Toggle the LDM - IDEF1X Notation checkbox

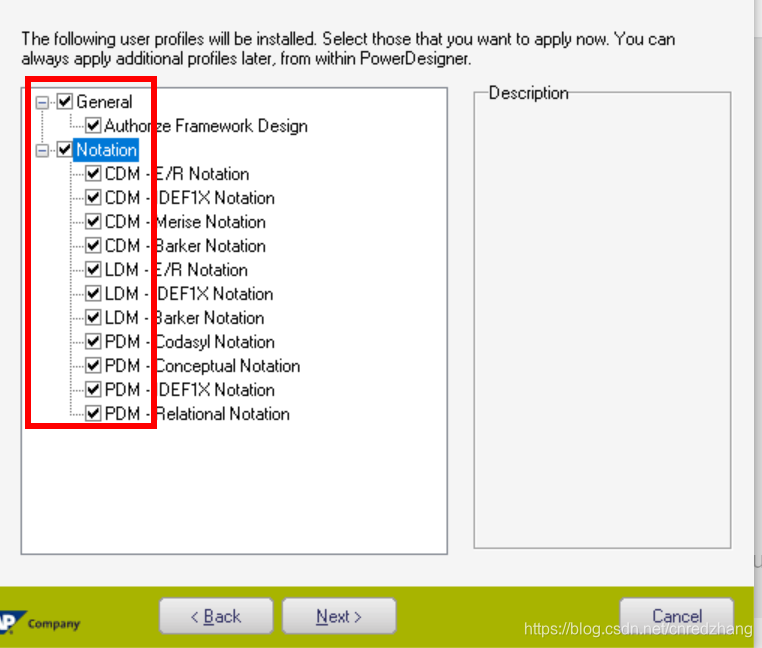93,293
